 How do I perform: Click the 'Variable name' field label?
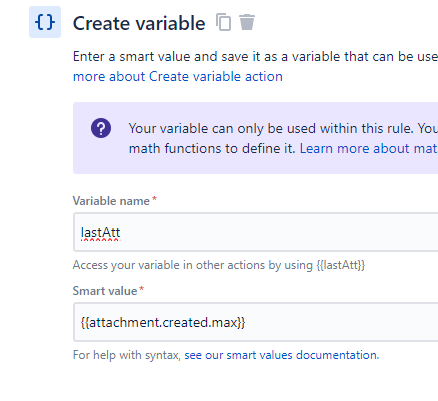click(111, 201)
